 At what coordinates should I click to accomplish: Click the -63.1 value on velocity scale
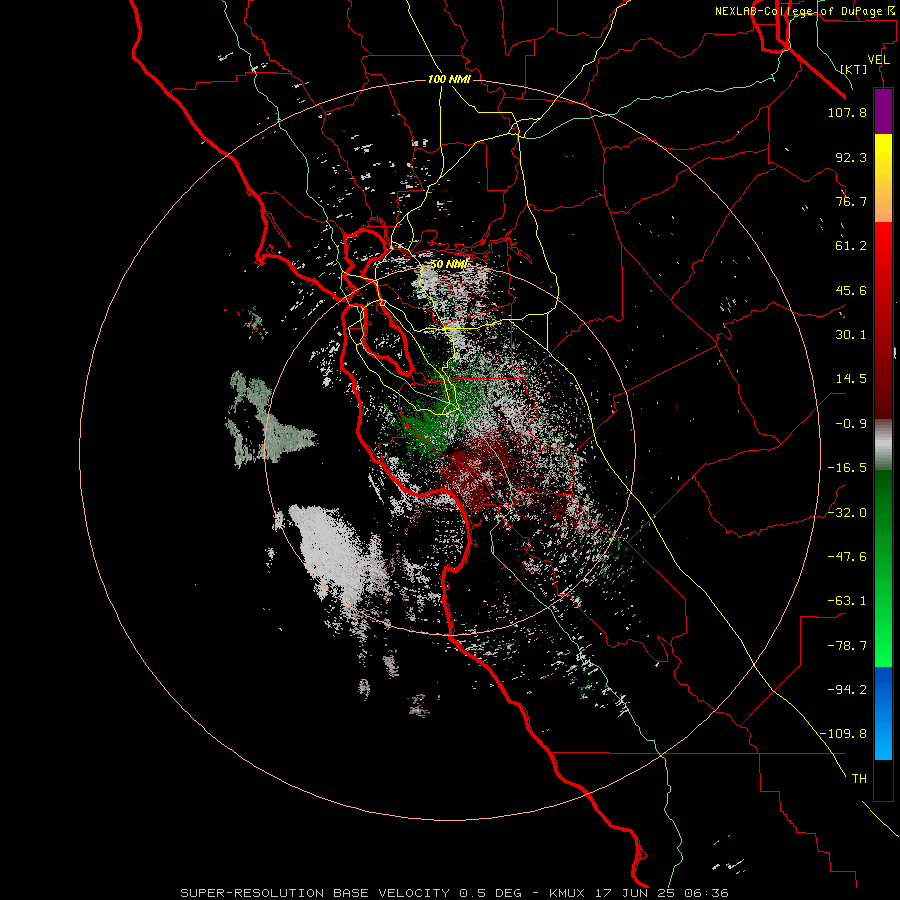847,601
